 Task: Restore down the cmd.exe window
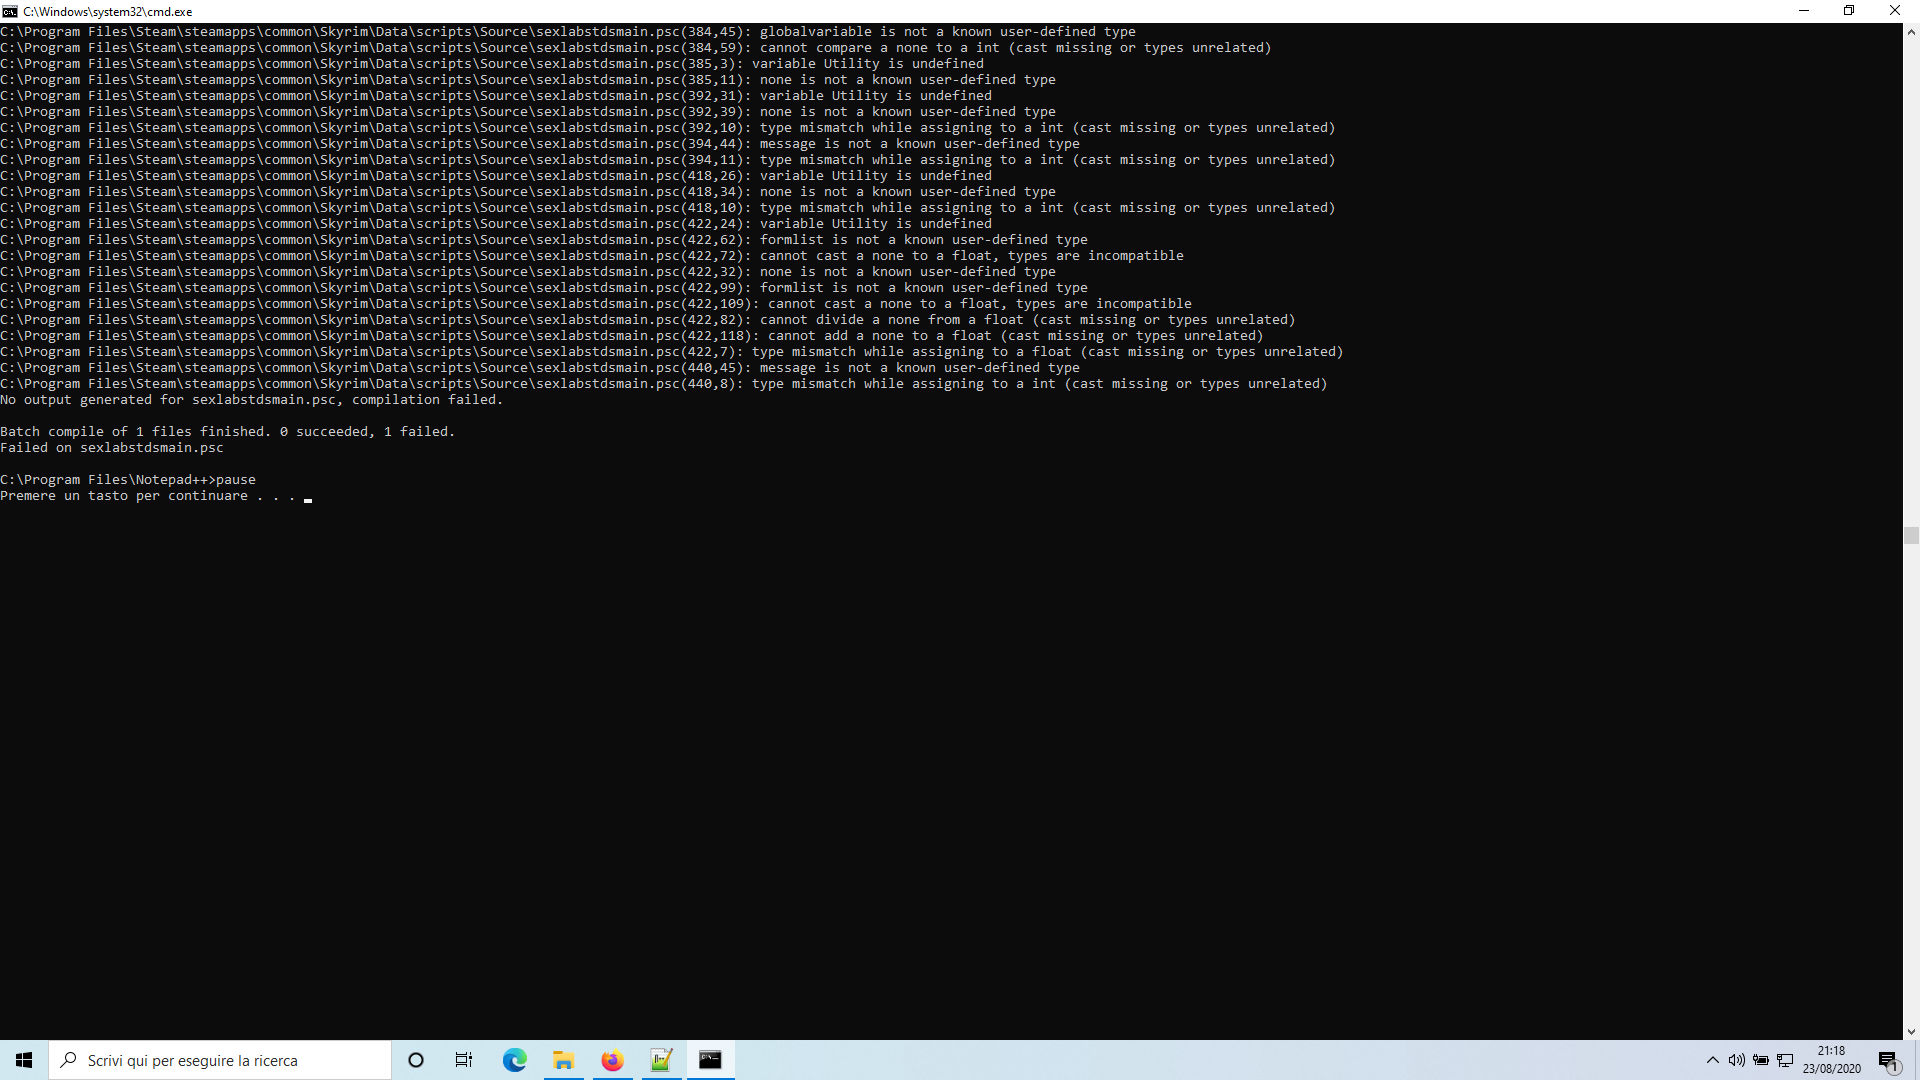click(1849, 11)
